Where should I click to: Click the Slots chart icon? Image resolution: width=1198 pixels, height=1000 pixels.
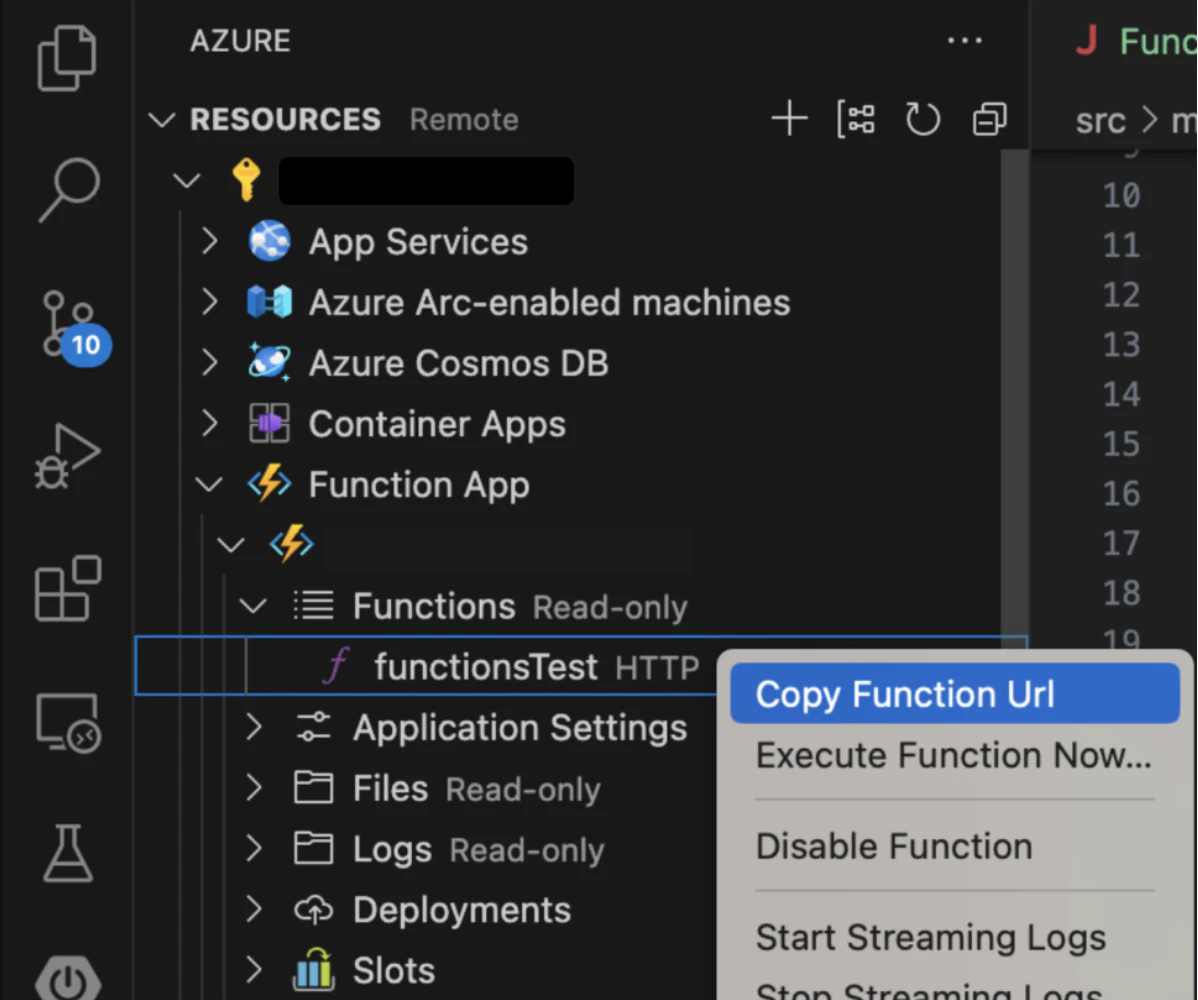pyautogui.click(x=313, y=969)
